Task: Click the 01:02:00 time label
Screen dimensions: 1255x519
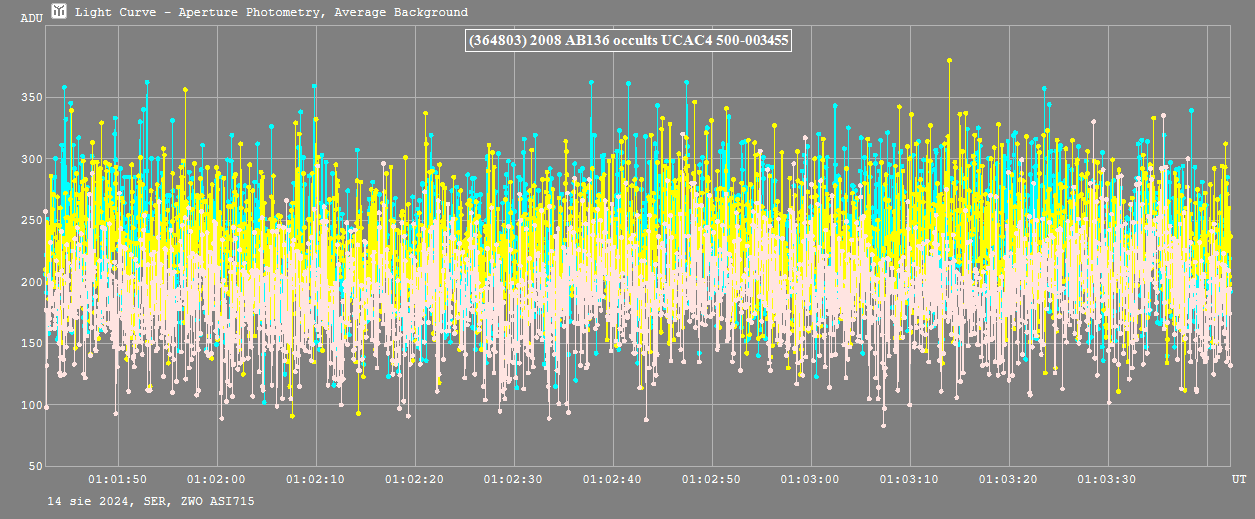Action: coord(217,479)
